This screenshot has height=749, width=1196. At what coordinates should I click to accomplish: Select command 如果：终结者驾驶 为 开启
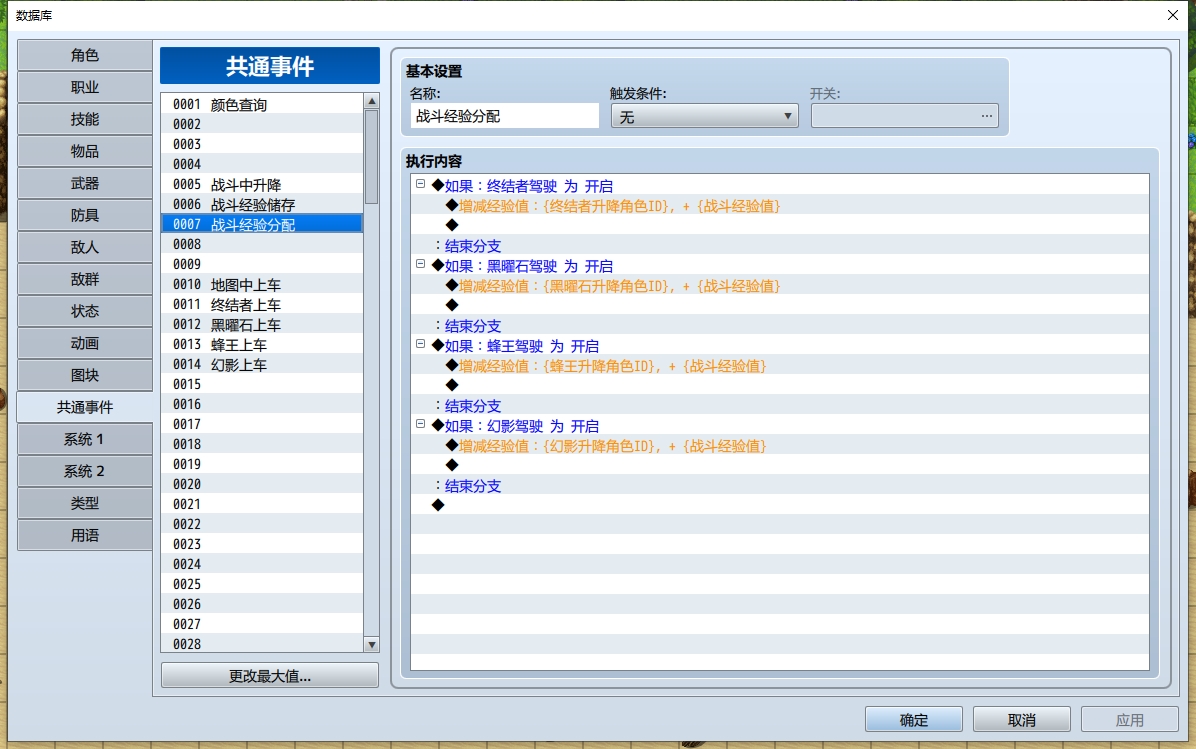[780, 185]
